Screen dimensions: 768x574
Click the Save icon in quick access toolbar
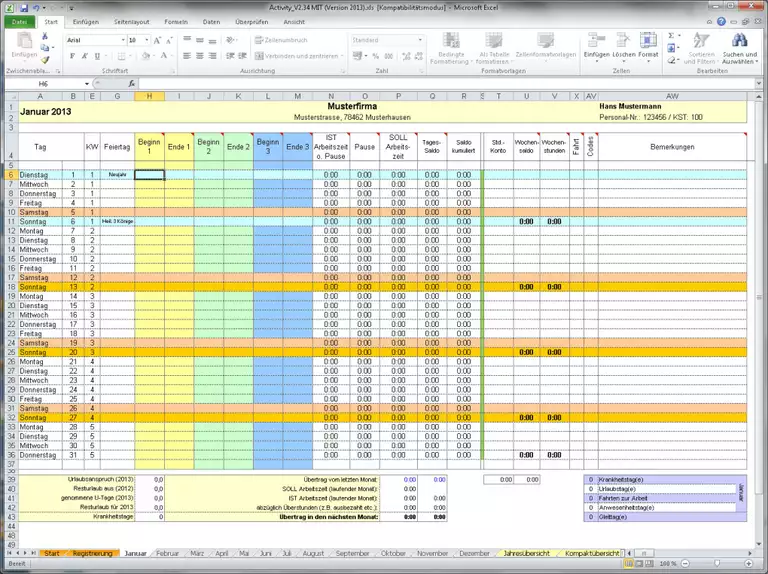point(22,7)
